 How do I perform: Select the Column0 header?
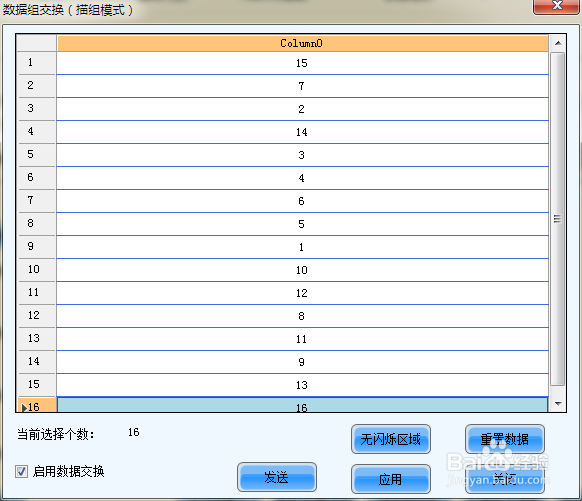pos(302,43)
